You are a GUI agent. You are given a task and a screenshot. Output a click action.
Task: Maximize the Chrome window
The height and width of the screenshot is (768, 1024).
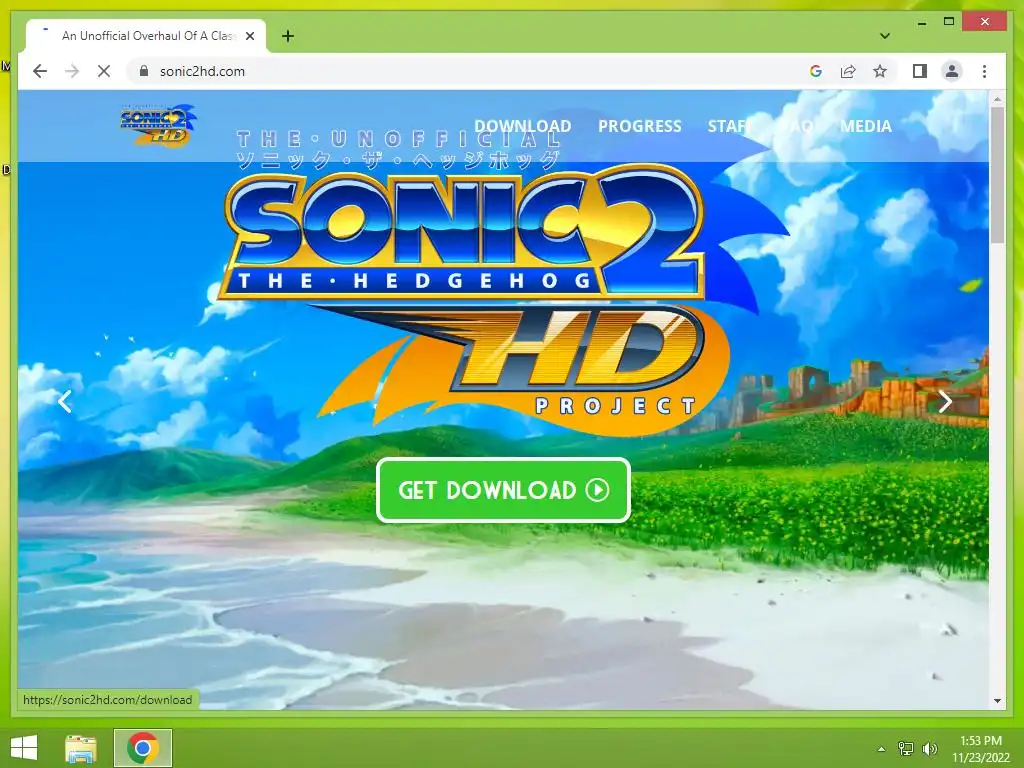(949, 22)
